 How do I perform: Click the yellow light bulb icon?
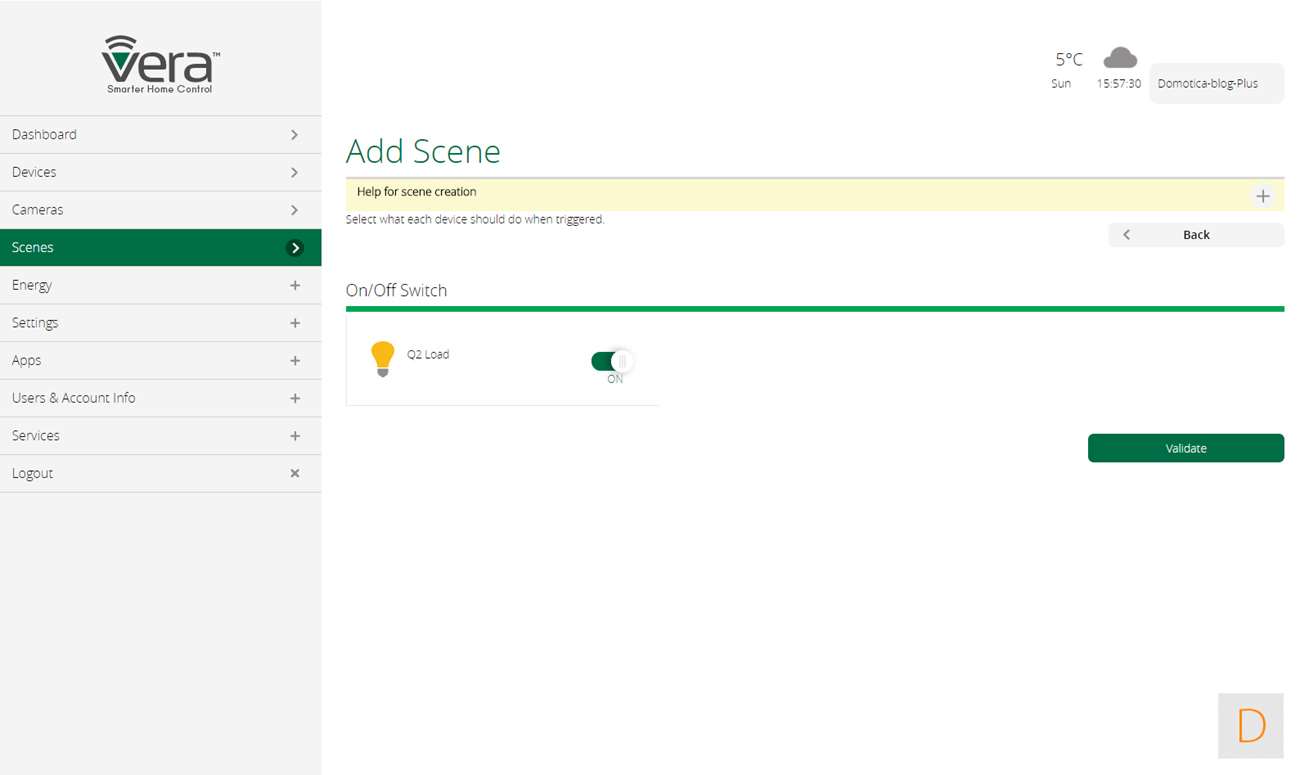tap(382, 358)
